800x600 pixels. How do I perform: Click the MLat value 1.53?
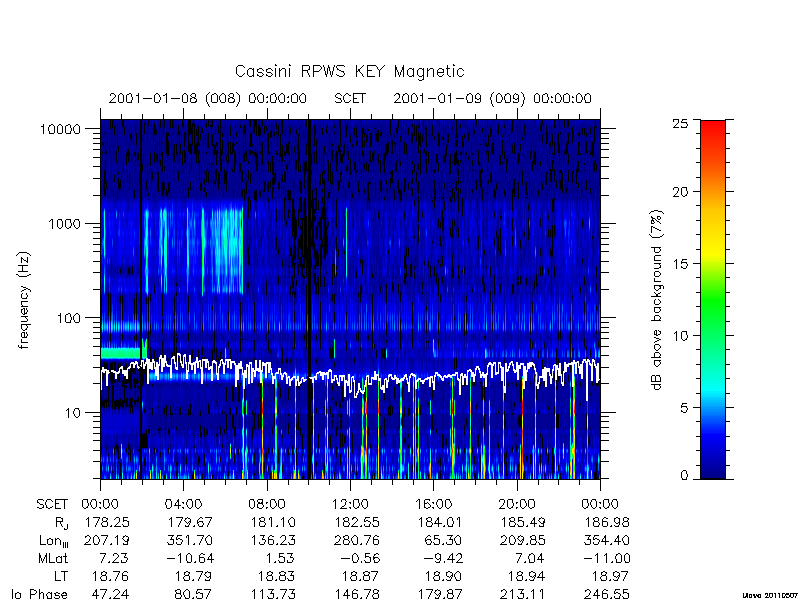[281, 559]
